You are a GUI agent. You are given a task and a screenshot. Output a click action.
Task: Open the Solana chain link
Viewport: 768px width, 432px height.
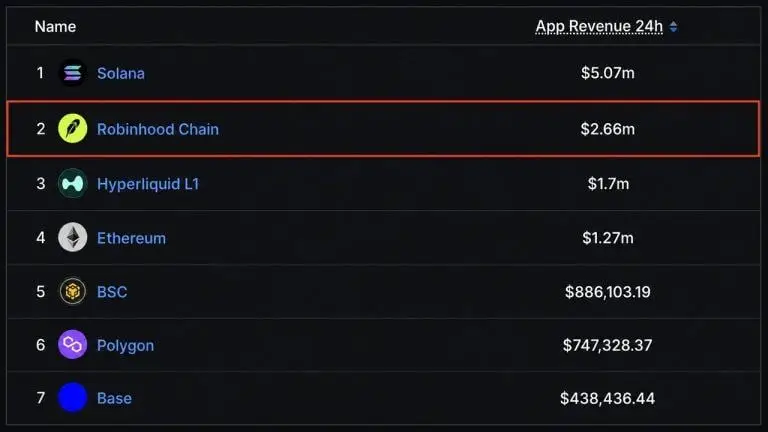(x=120, y=73)
